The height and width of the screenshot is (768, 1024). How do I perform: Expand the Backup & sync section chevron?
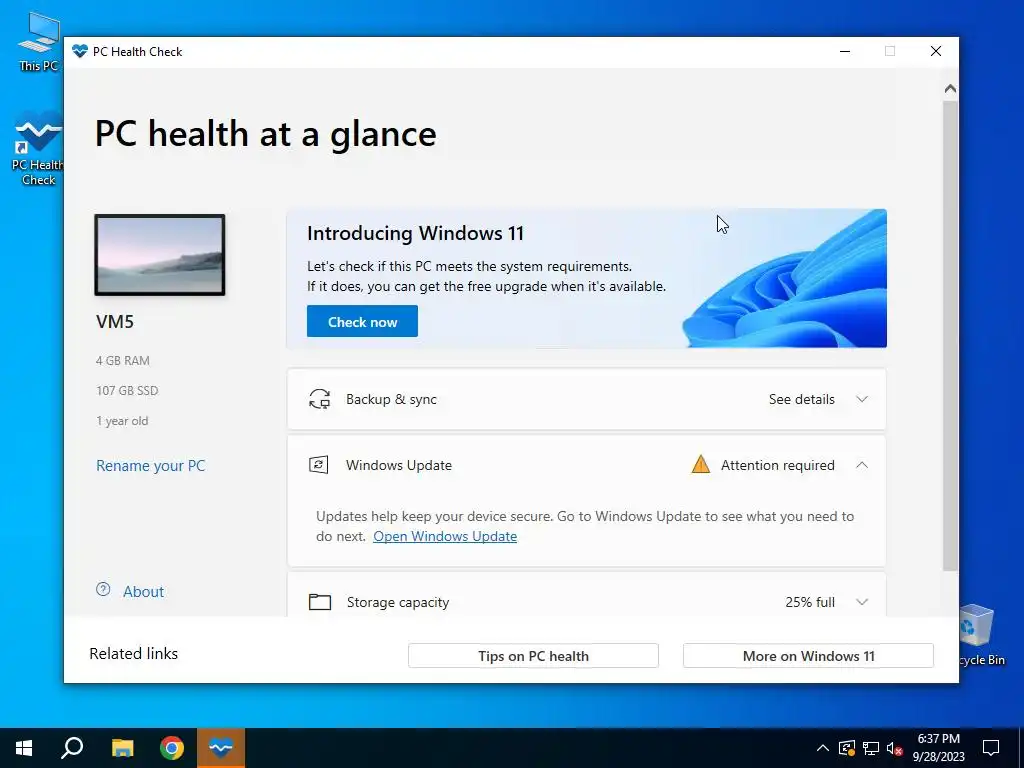coord(862,399)
